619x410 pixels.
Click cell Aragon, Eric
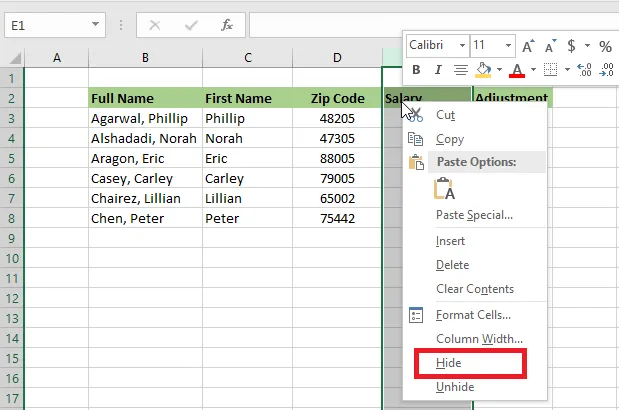point(146,159)
